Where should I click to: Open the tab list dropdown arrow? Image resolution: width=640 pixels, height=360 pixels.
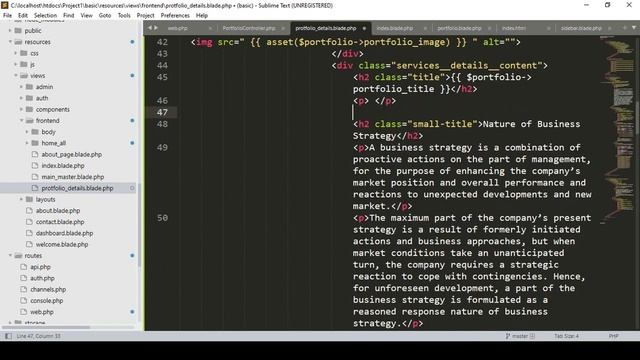pyautogui.click(x=634, y=28)
